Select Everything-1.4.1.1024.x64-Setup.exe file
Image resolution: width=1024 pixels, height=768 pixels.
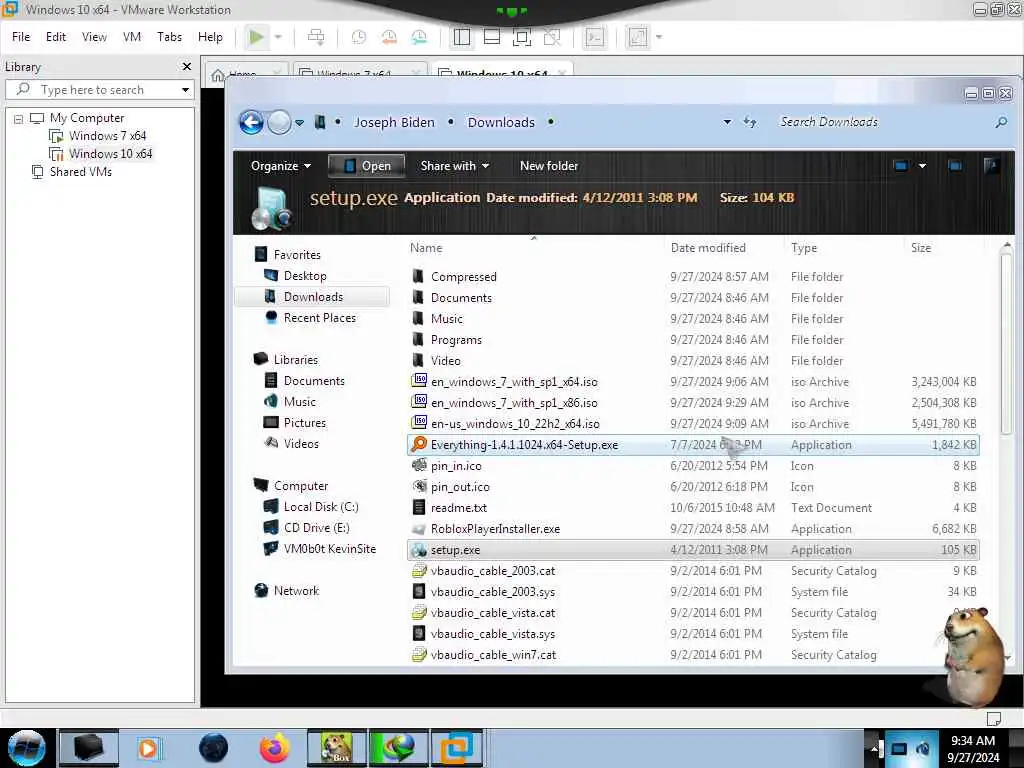(693, 445)
